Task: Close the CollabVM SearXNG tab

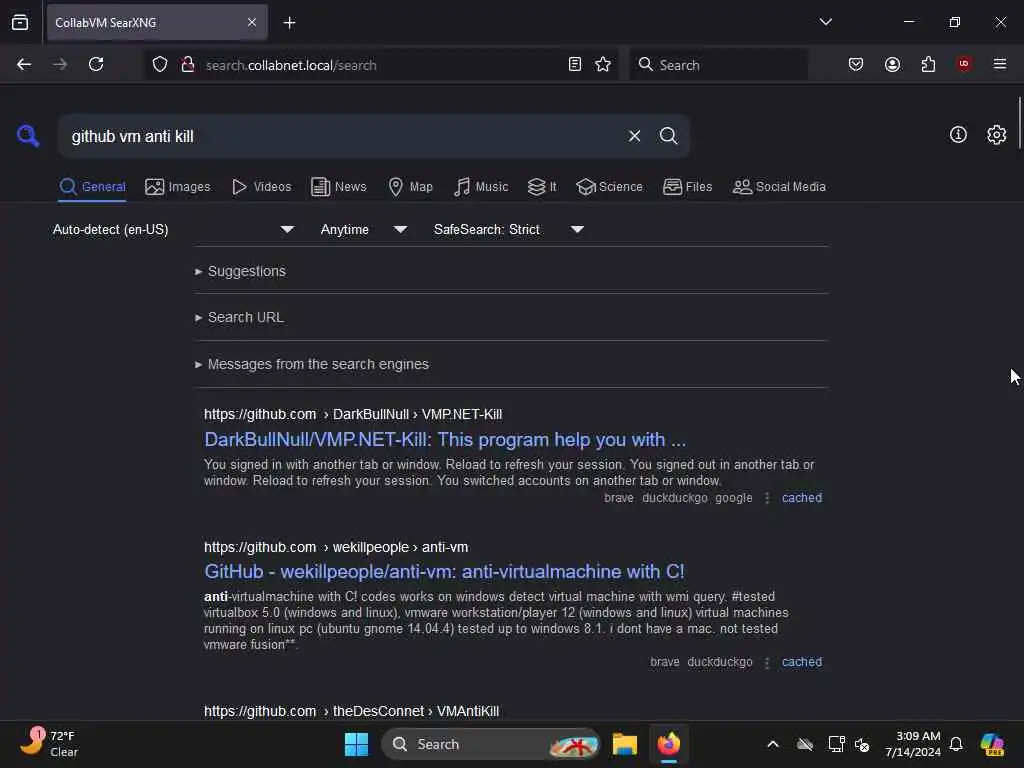Action: [252, 22]
